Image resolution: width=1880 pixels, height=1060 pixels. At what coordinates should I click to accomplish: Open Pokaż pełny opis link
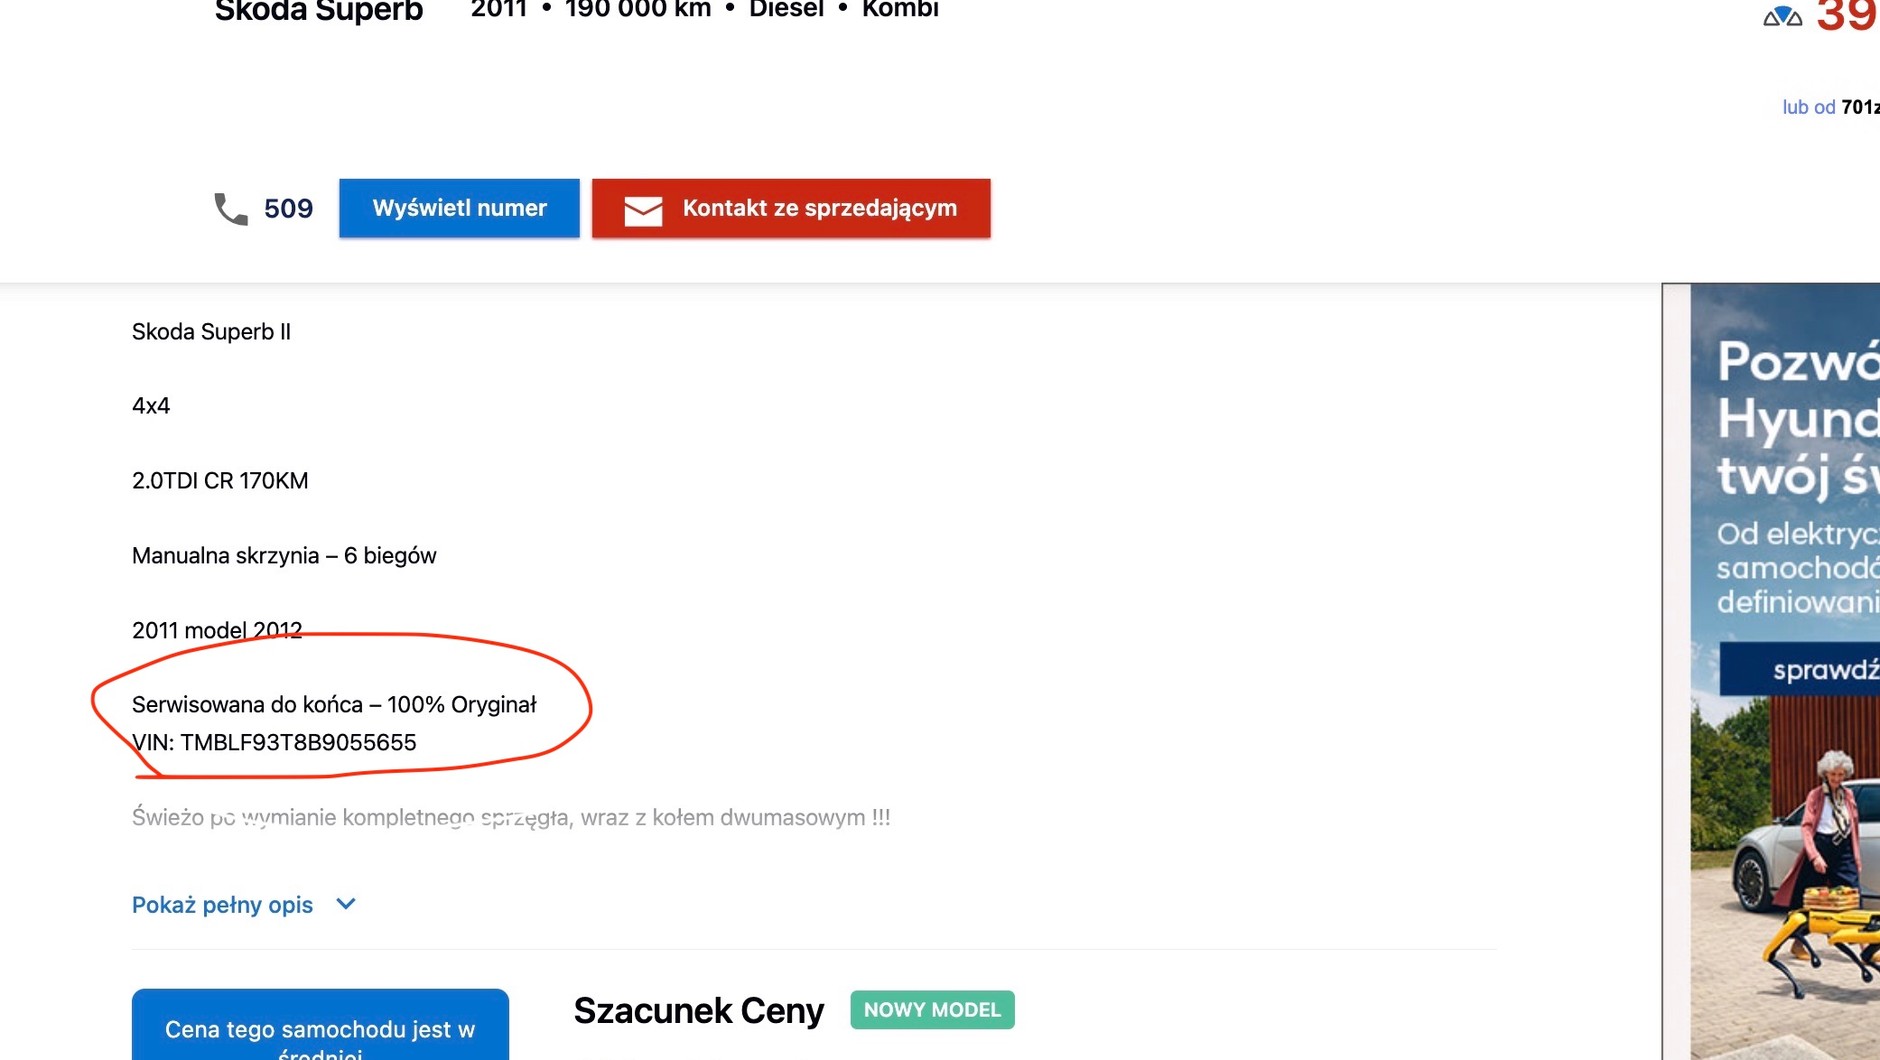[222, 904]
